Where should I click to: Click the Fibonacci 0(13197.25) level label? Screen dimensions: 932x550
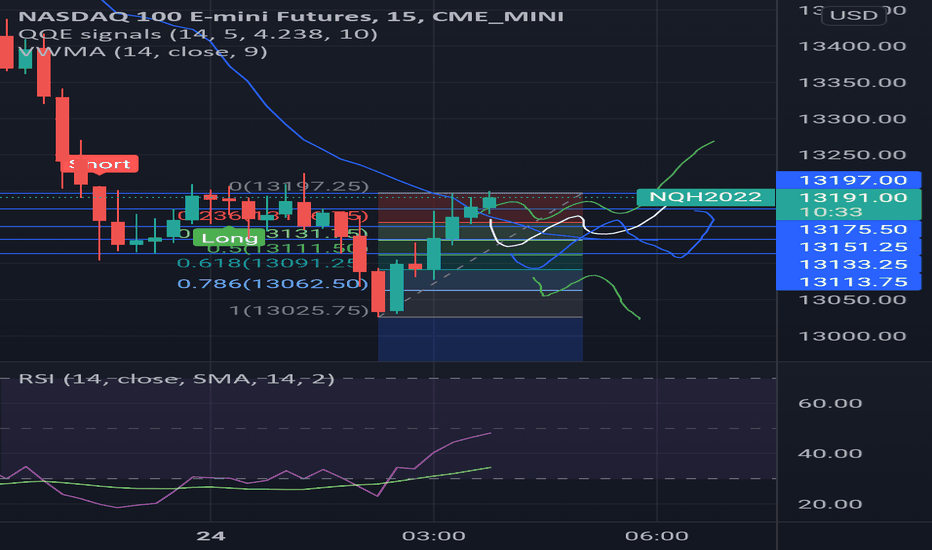tap(299, 187)
